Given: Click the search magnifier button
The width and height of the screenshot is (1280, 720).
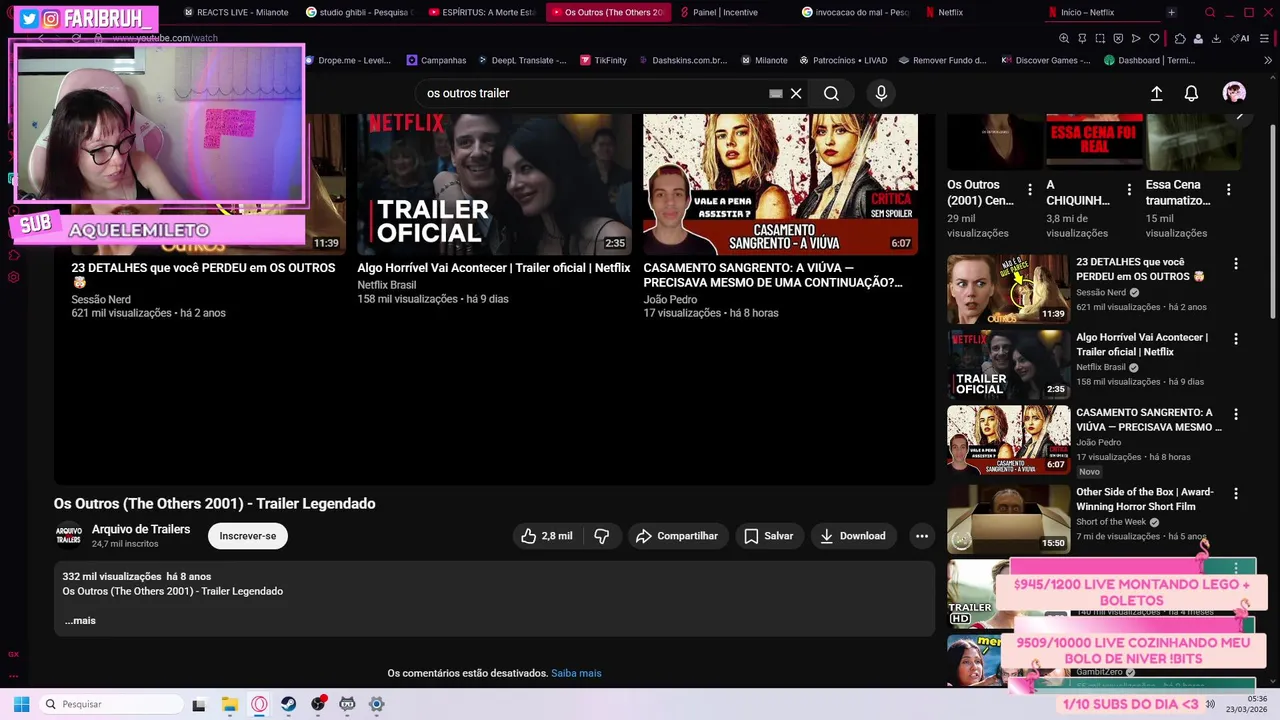Looking at the screenshot, I should [831, 93].
